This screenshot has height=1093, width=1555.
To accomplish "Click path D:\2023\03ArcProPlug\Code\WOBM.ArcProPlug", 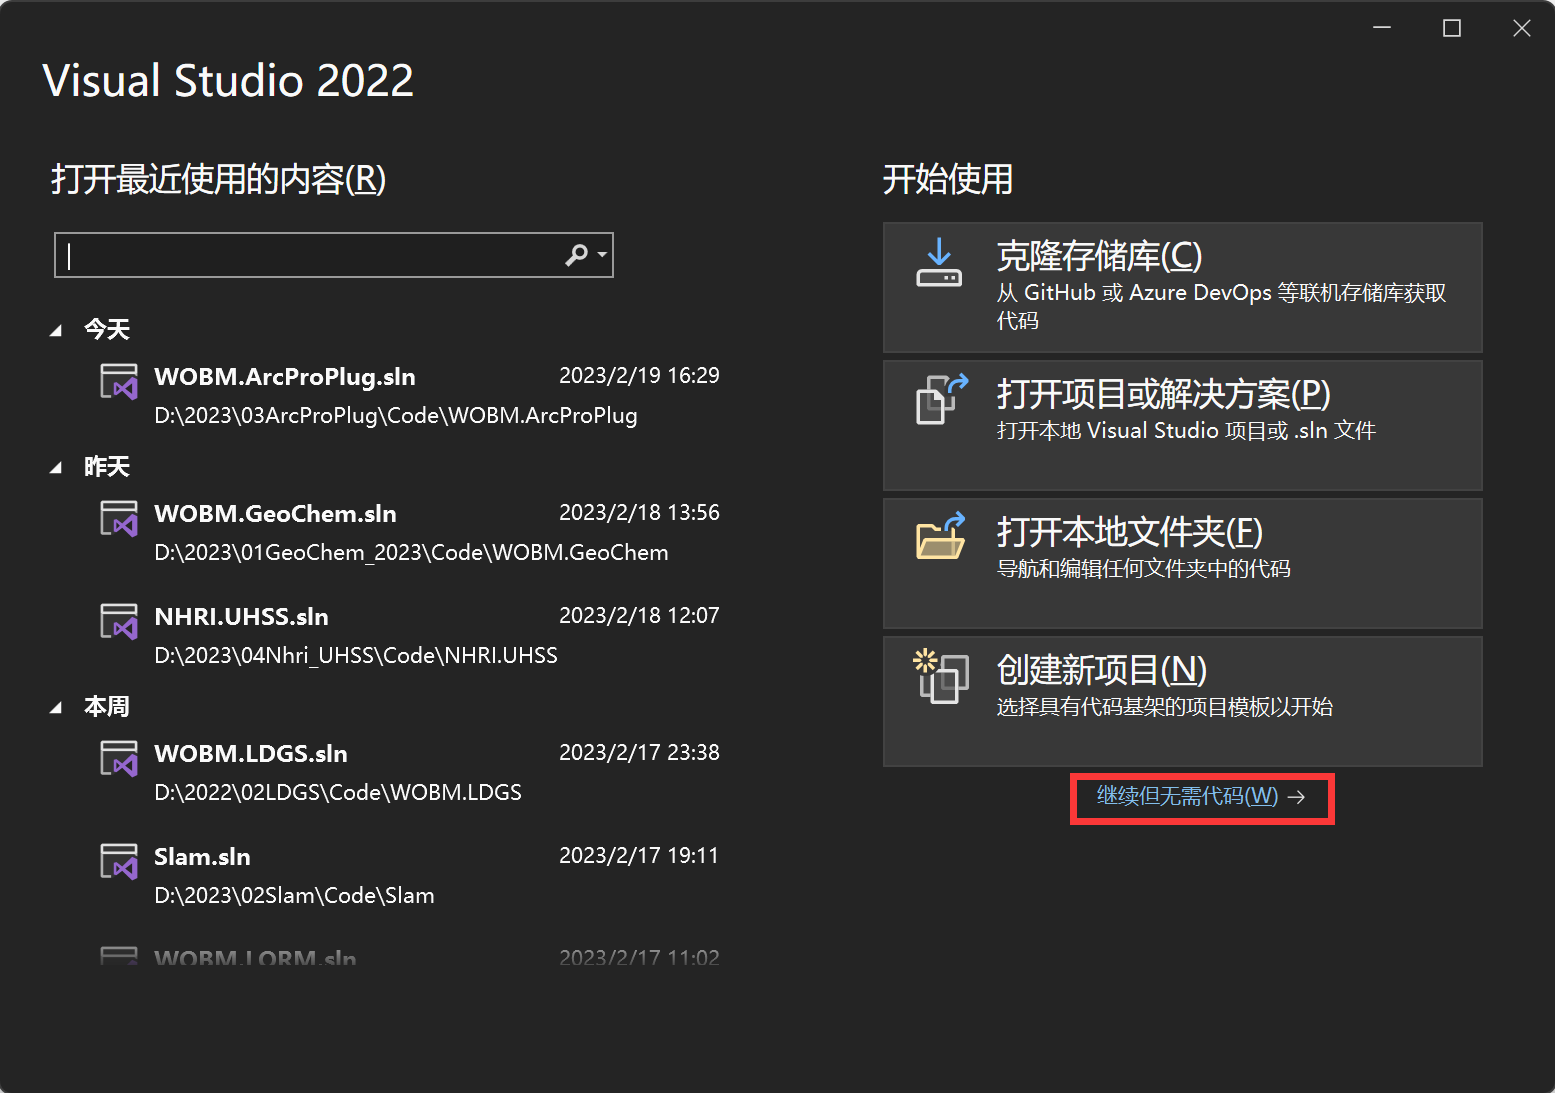I will (x=395, y=415).
